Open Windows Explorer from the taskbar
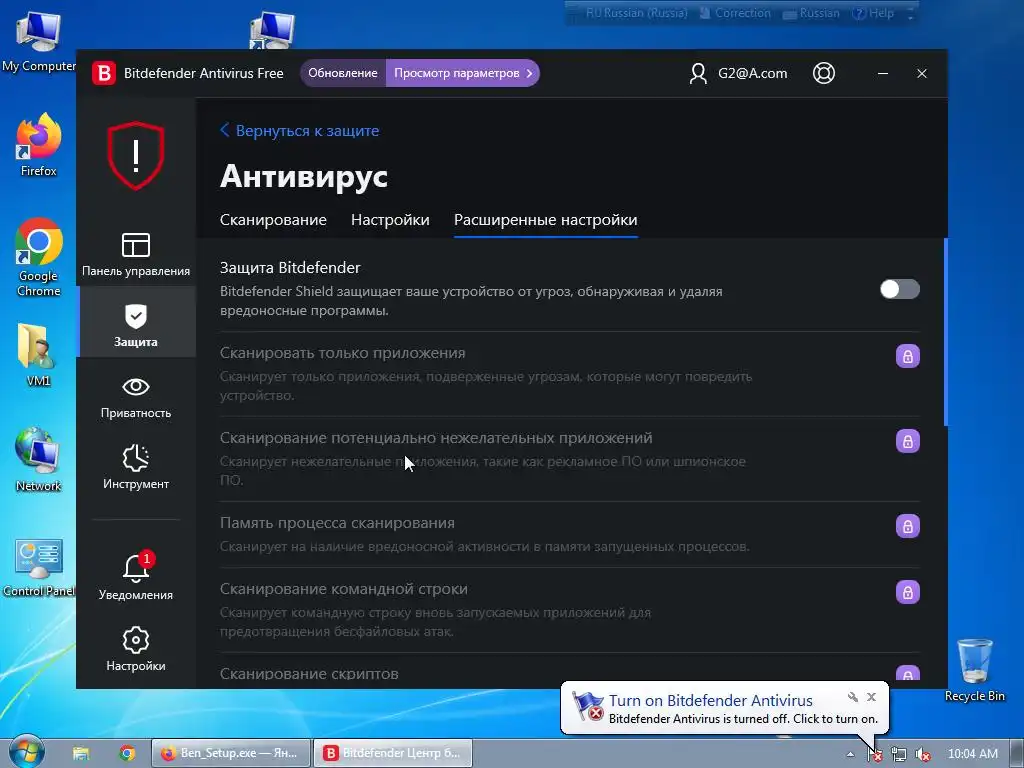The image size is (1024, 768). coord(81,753)
